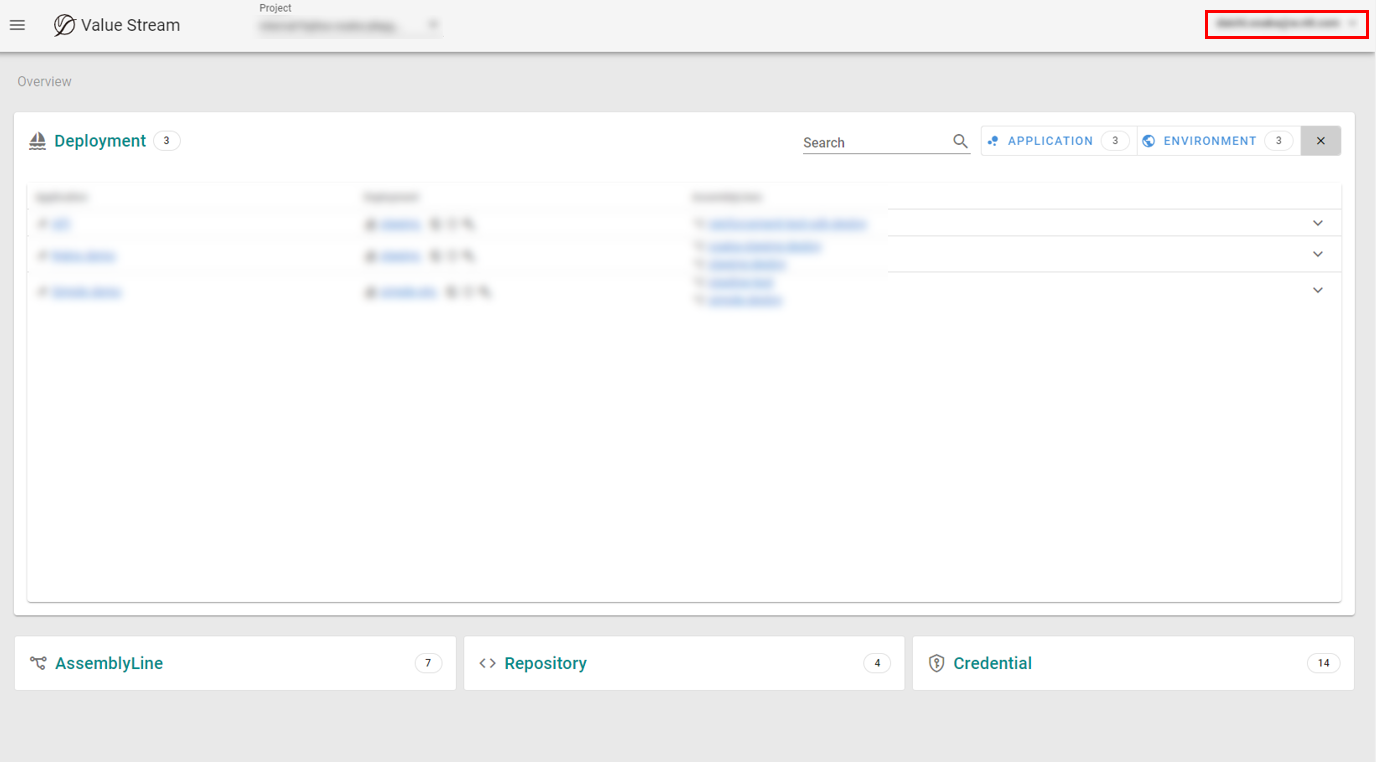Open the Credential panel
This screenshot has height=762, width=1376.
(992, 663)
